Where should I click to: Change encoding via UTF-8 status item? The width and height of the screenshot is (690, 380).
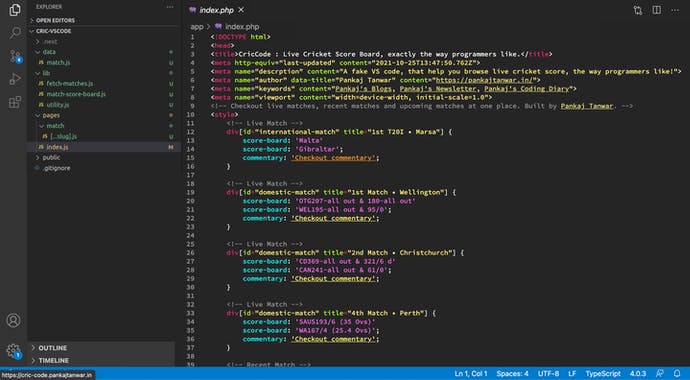pos(548,373)
